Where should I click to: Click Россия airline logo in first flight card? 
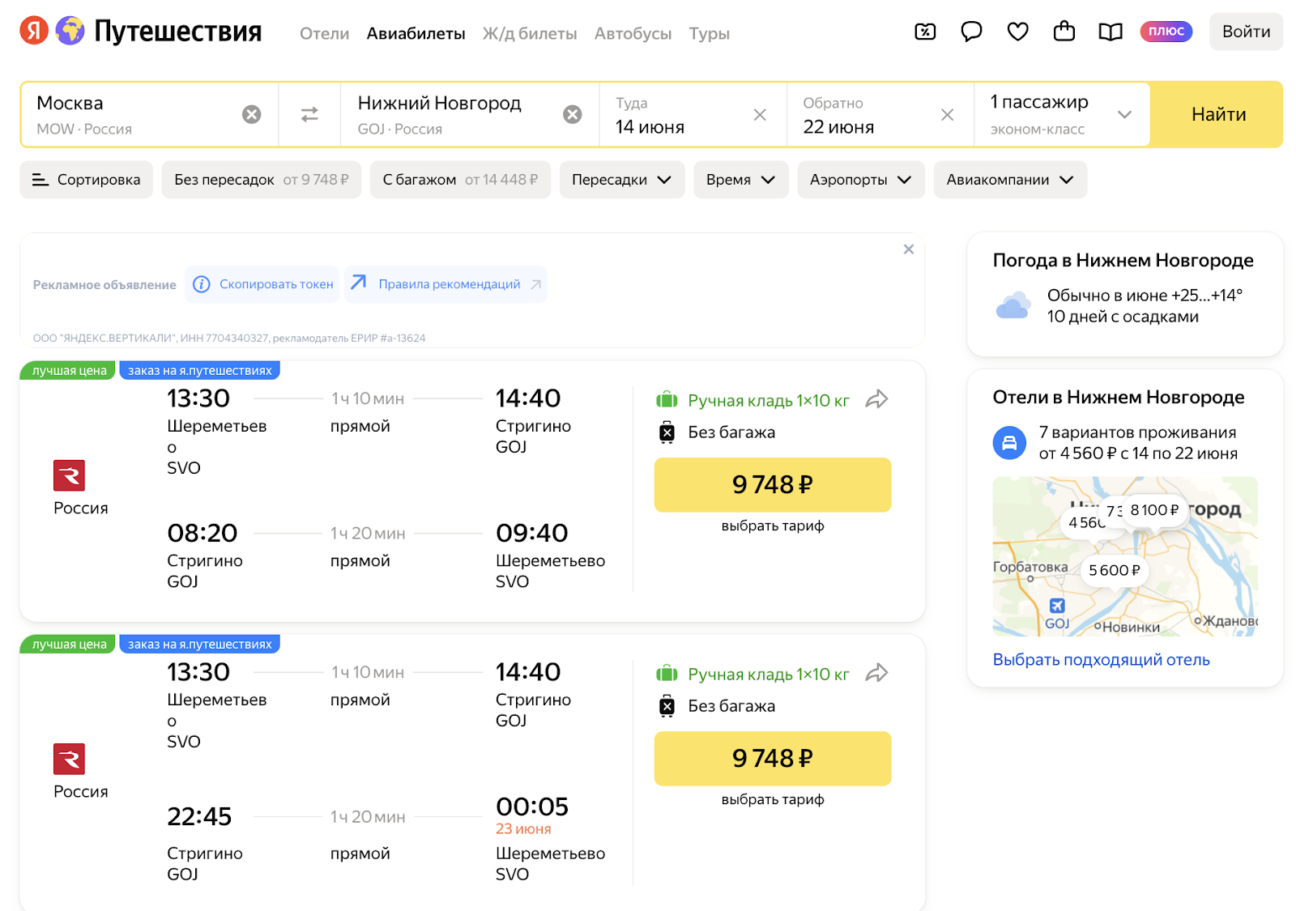coord(69,475)
